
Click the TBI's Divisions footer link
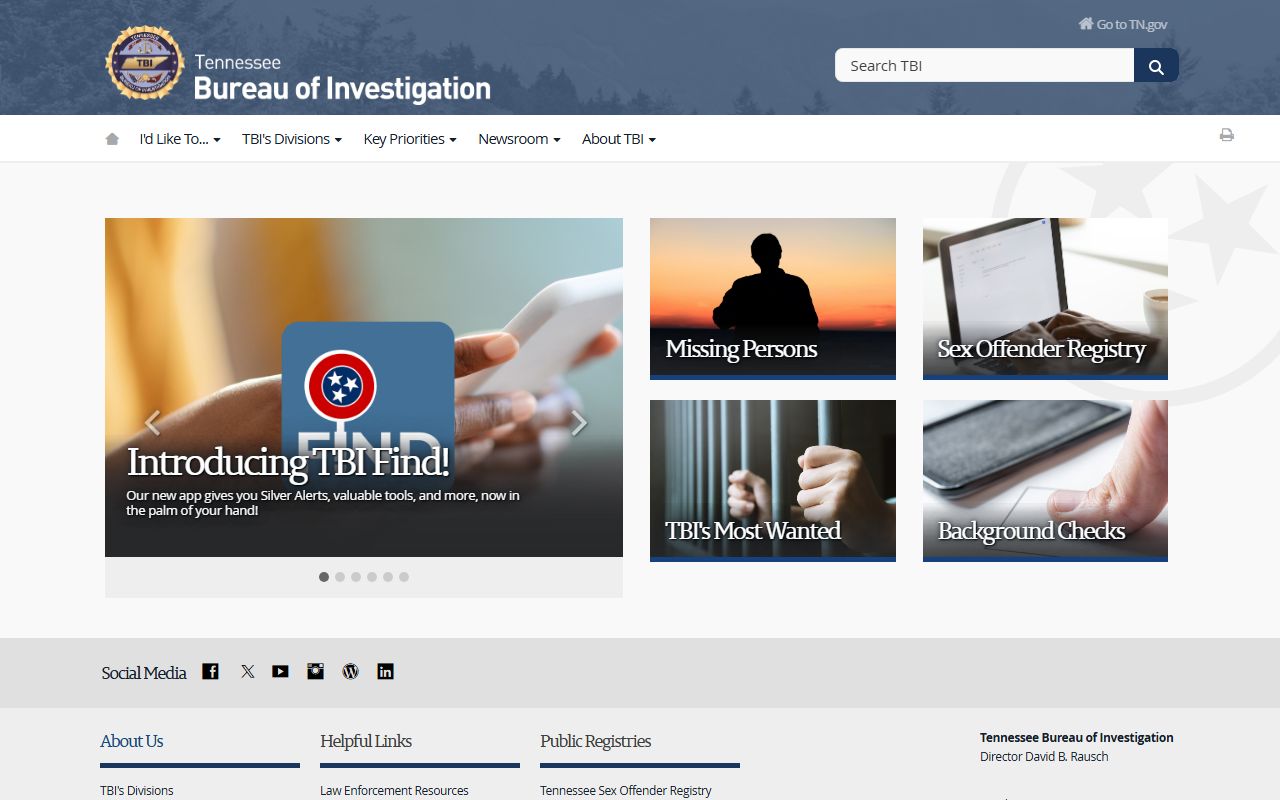(137, 790)
